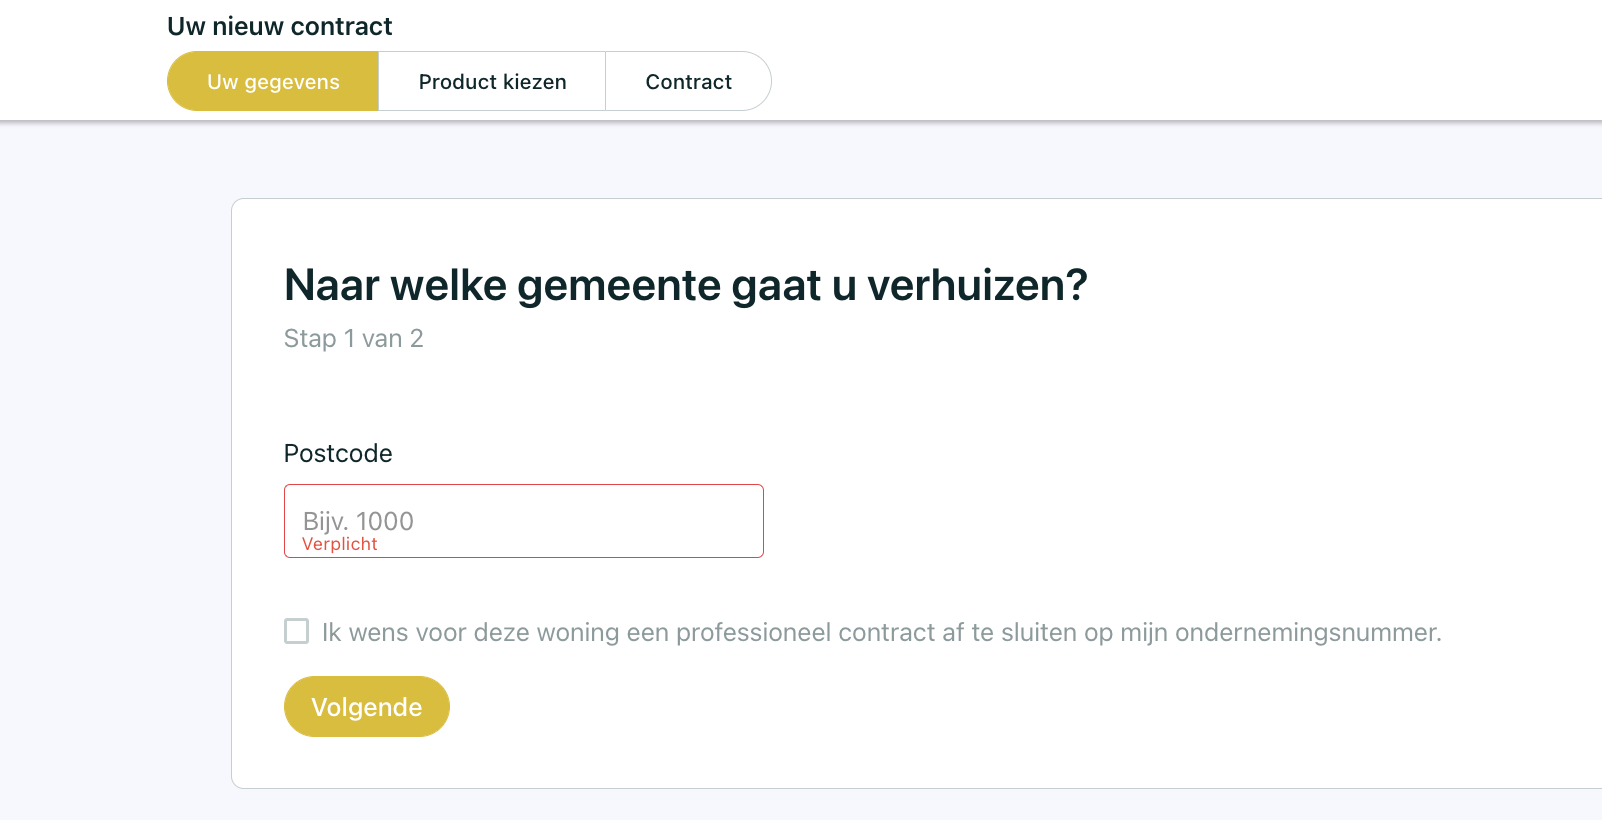The height and width of the screenshot is (820, 1602).
Task: Go to the Contract tab
Action: tap(688, 81)
